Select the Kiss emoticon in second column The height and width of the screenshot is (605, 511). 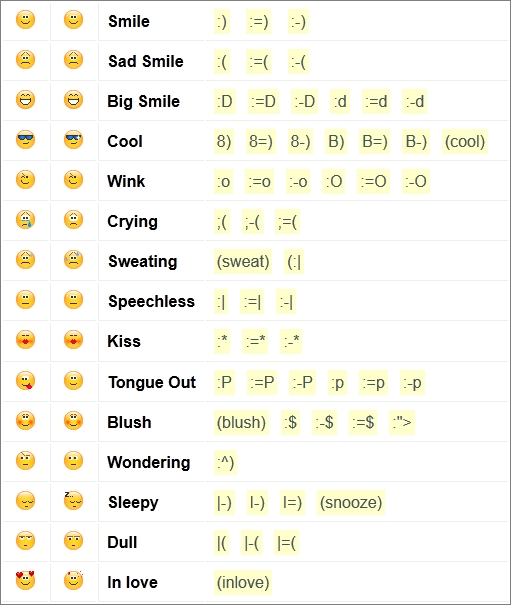(73, 340)
